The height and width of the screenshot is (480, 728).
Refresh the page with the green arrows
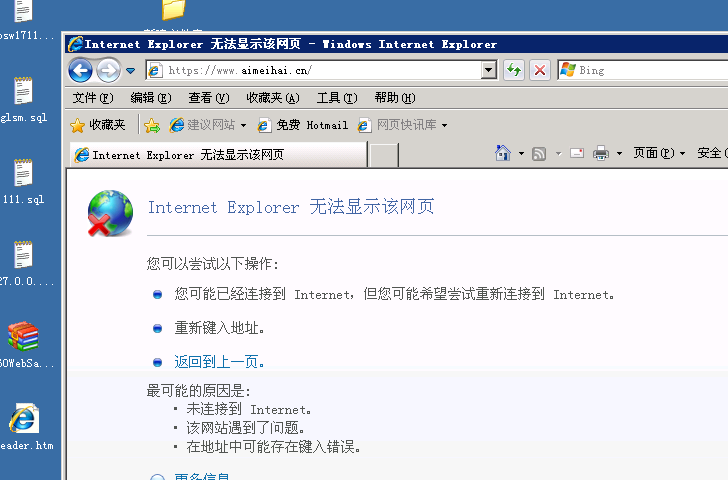(514, 71)
